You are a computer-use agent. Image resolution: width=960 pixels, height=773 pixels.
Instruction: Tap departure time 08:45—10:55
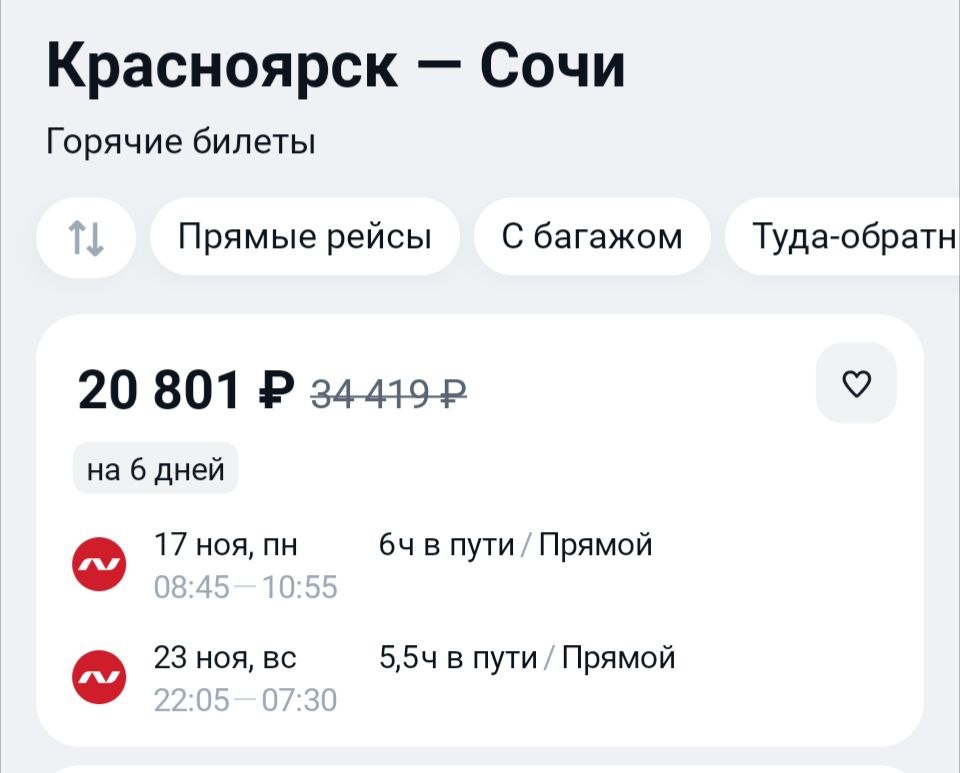246,587
